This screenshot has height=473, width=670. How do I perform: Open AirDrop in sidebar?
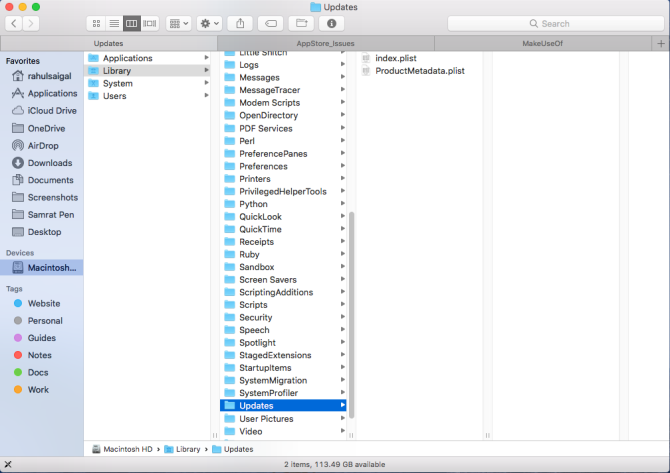coord(35,145)
